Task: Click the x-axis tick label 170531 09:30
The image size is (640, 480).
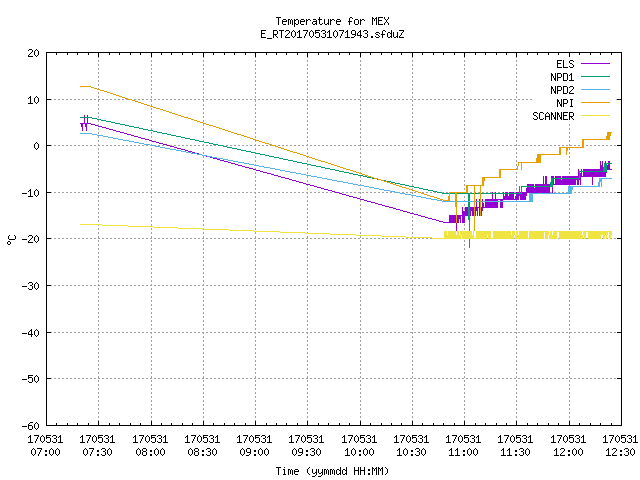Action: [307, 446]
